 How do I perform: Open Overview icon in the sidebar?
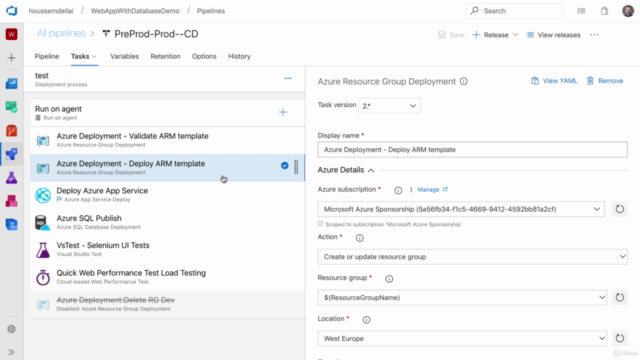11,84
